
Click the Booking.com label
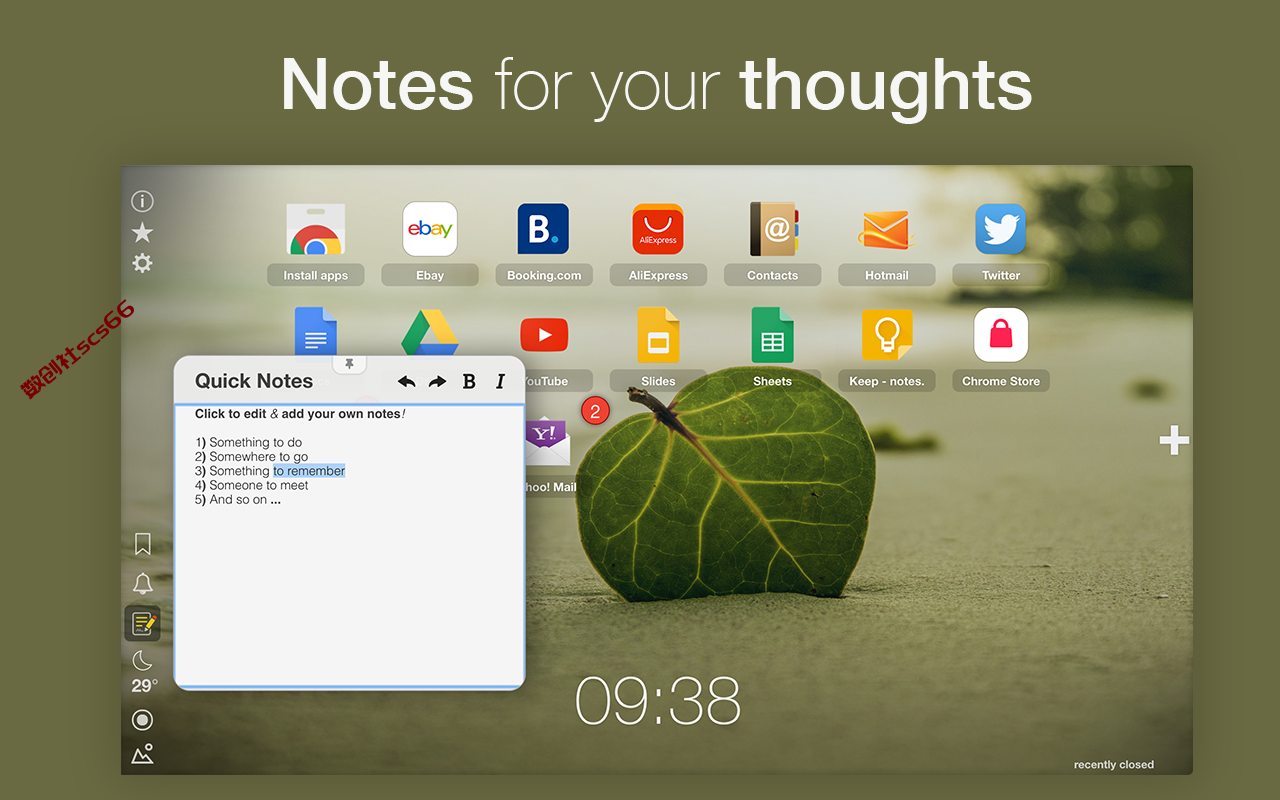click(x=544, y=275)
